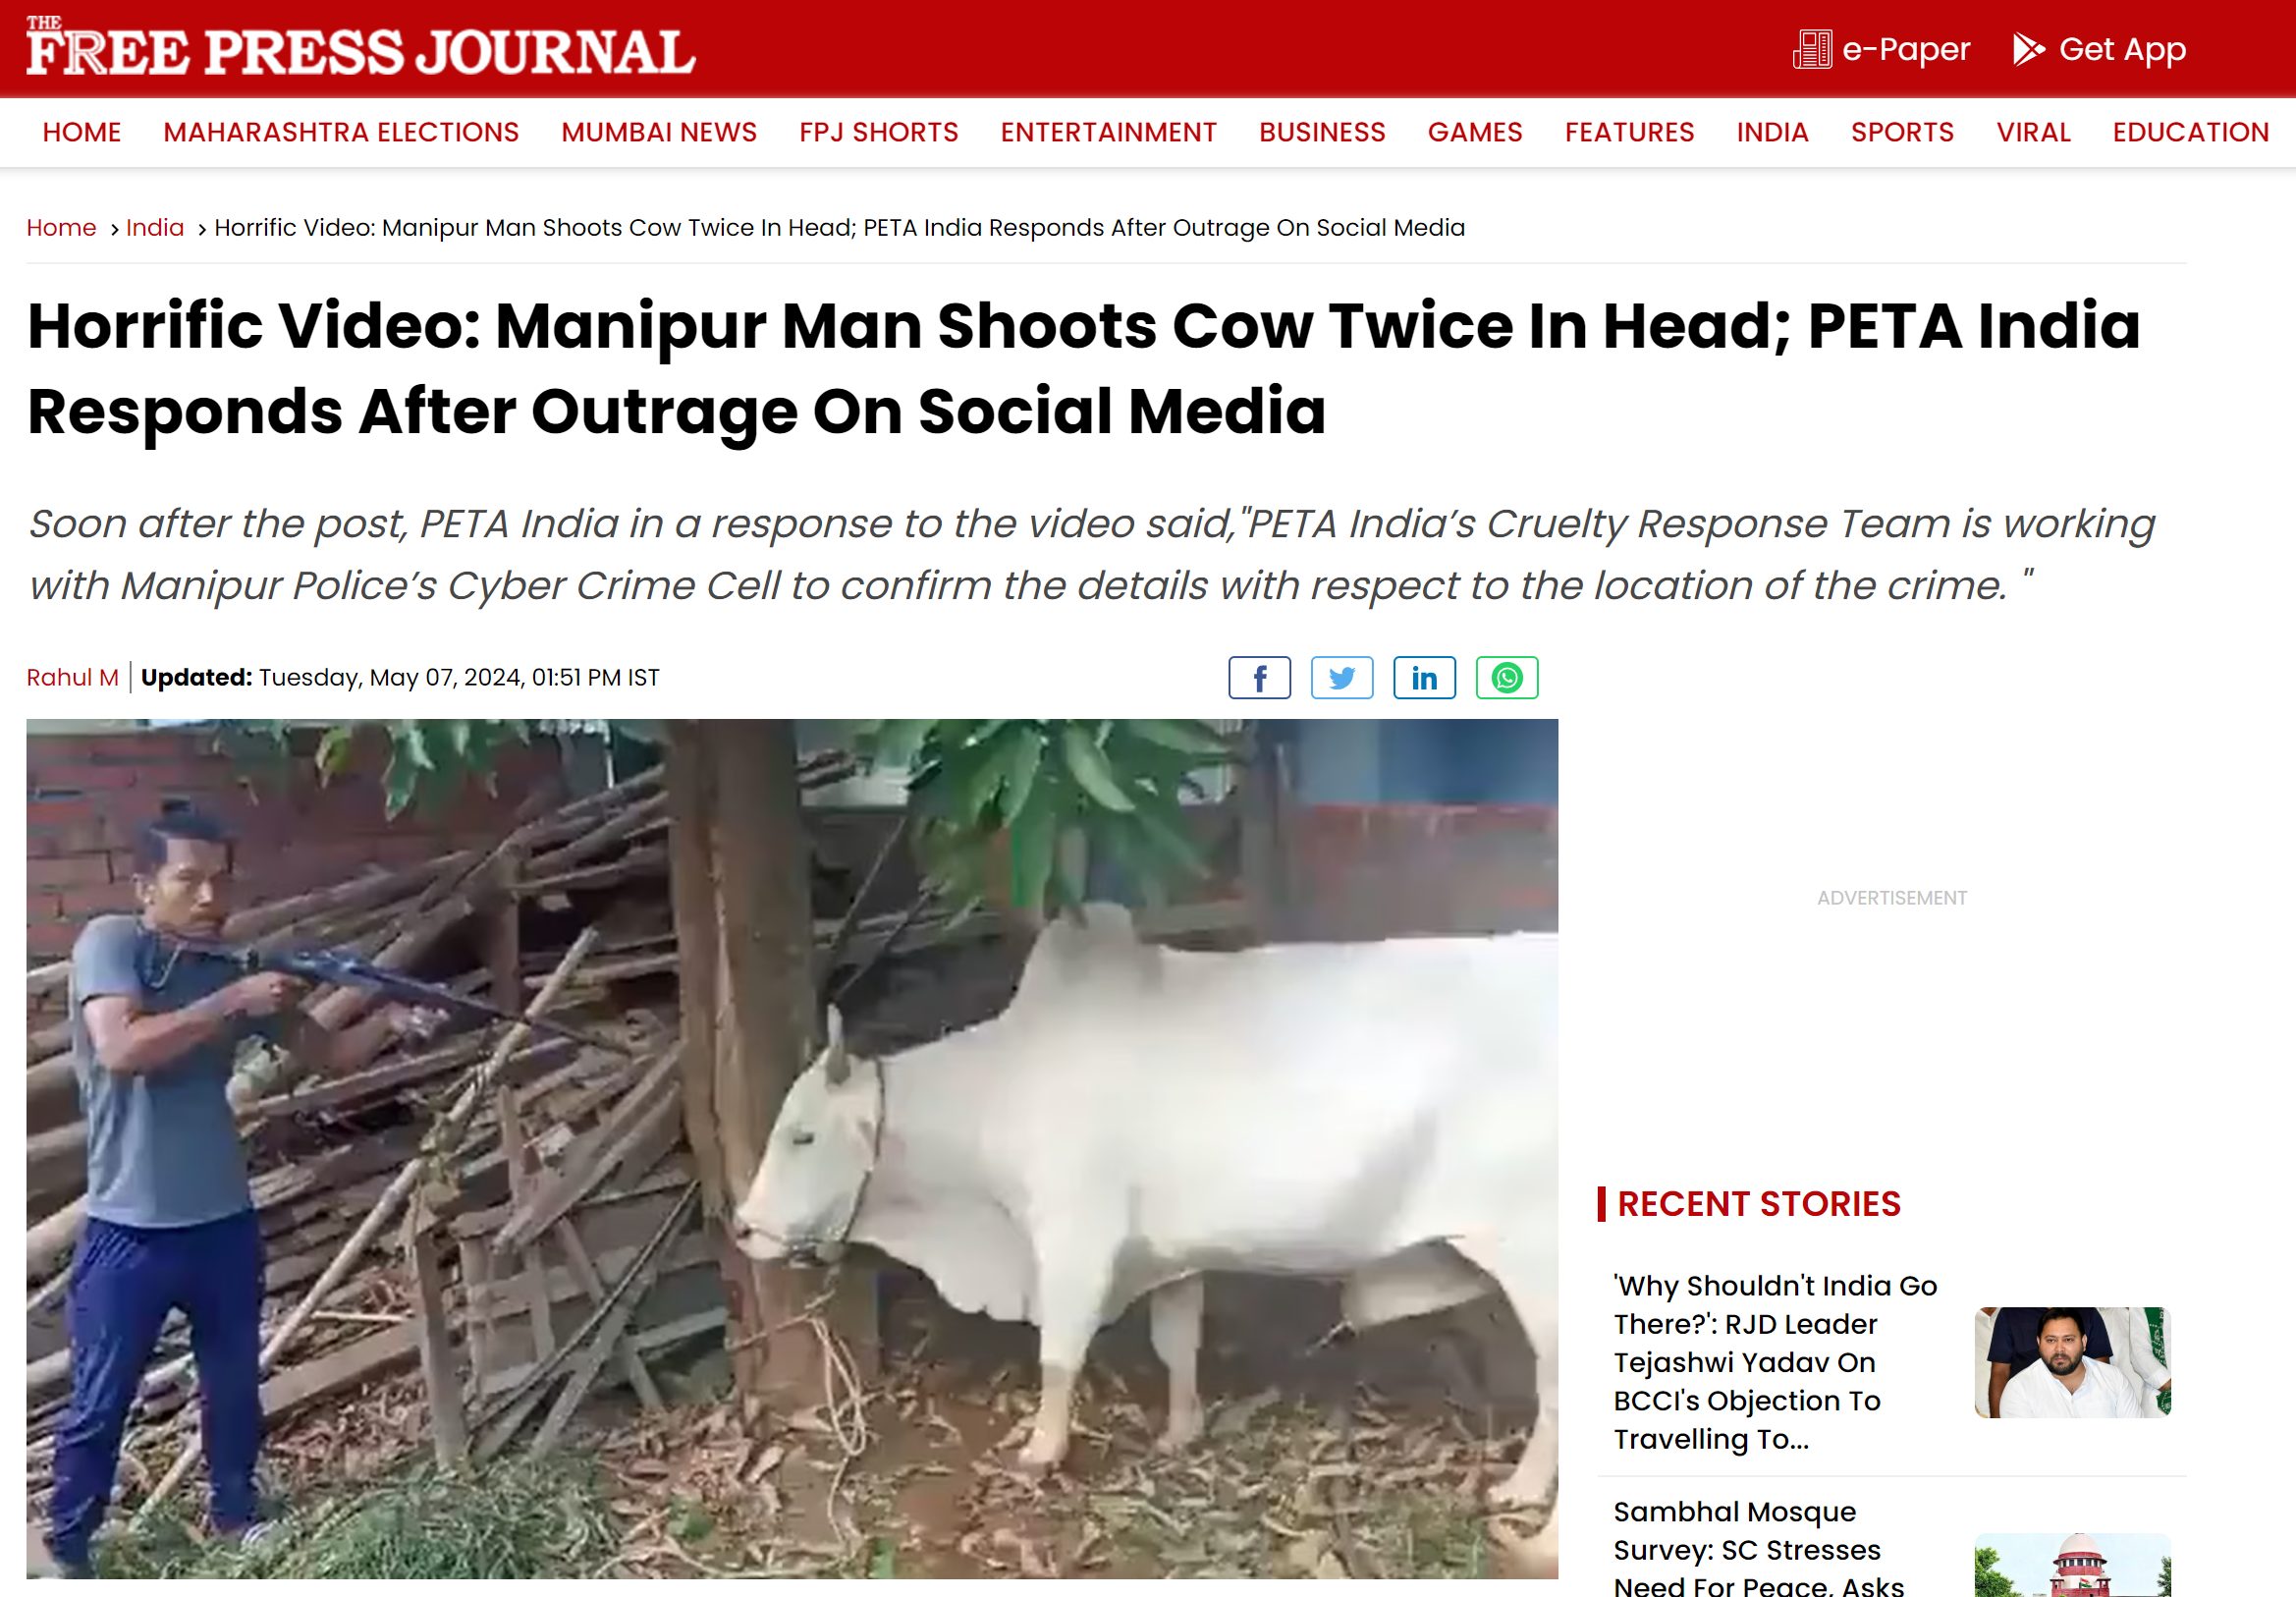The height and width of the screenshot is (1597, 2296).
Task: Click the Tejashwi Yadav story thumbnail
Action: [x=2072, y=1362]
